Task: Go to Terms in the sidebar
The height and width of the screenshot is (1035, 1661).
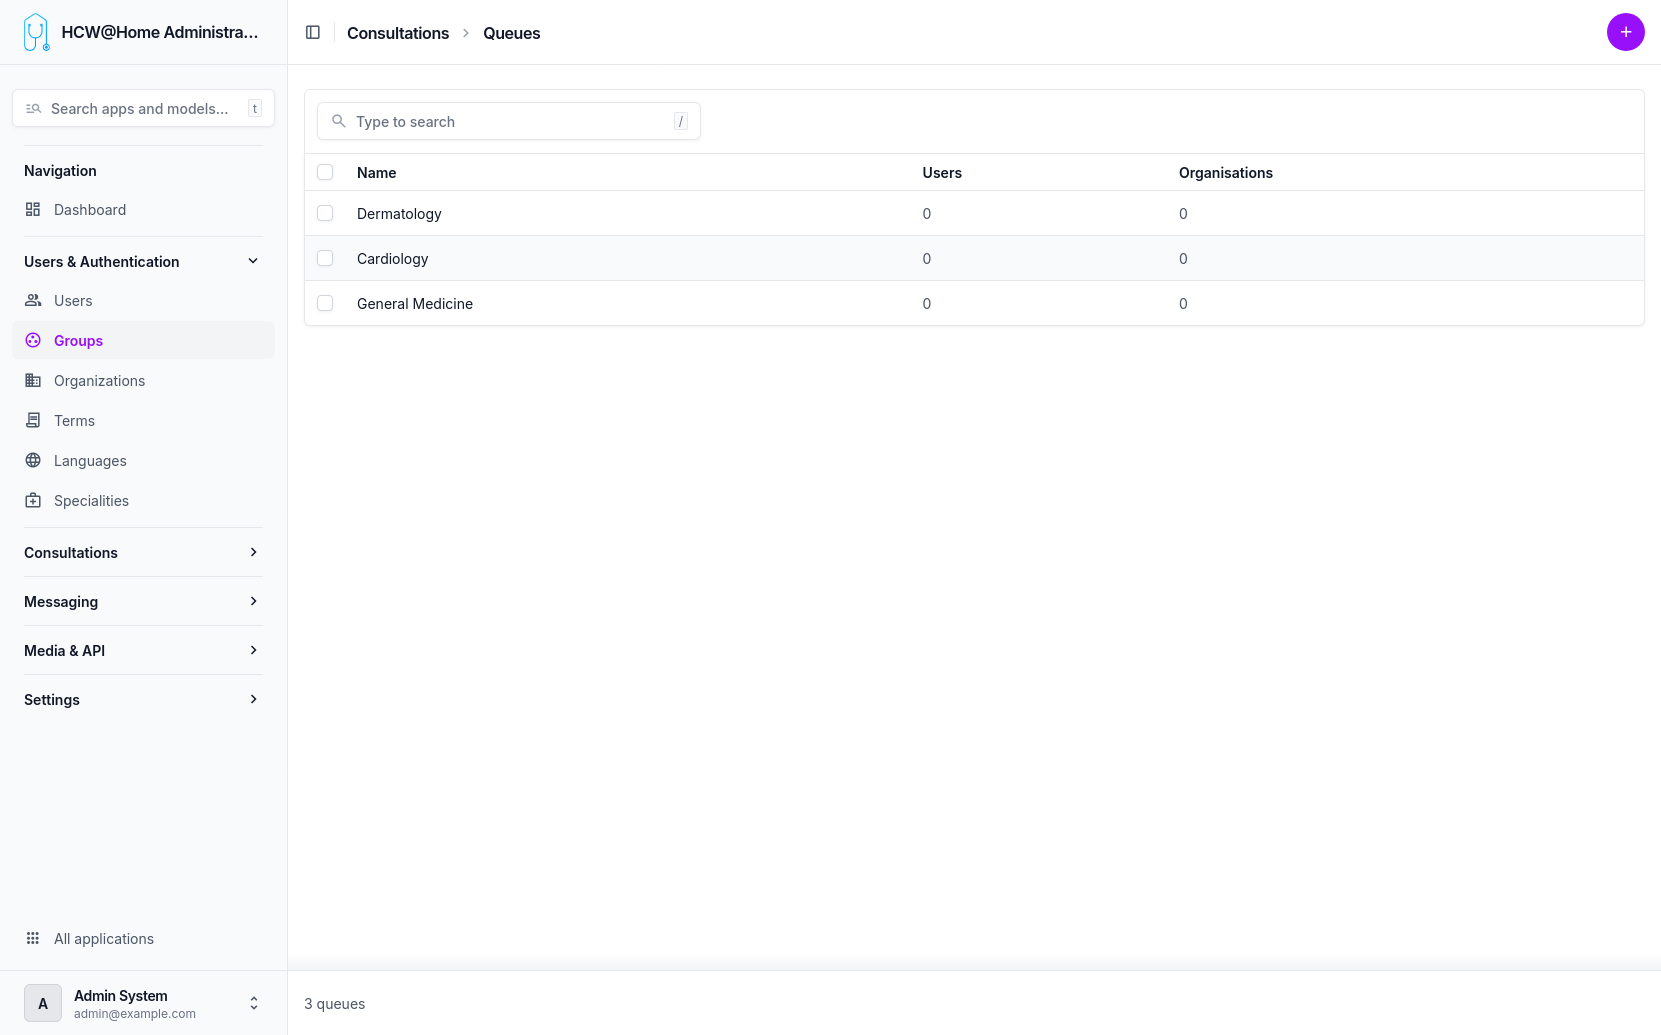Action: (75, 421)
